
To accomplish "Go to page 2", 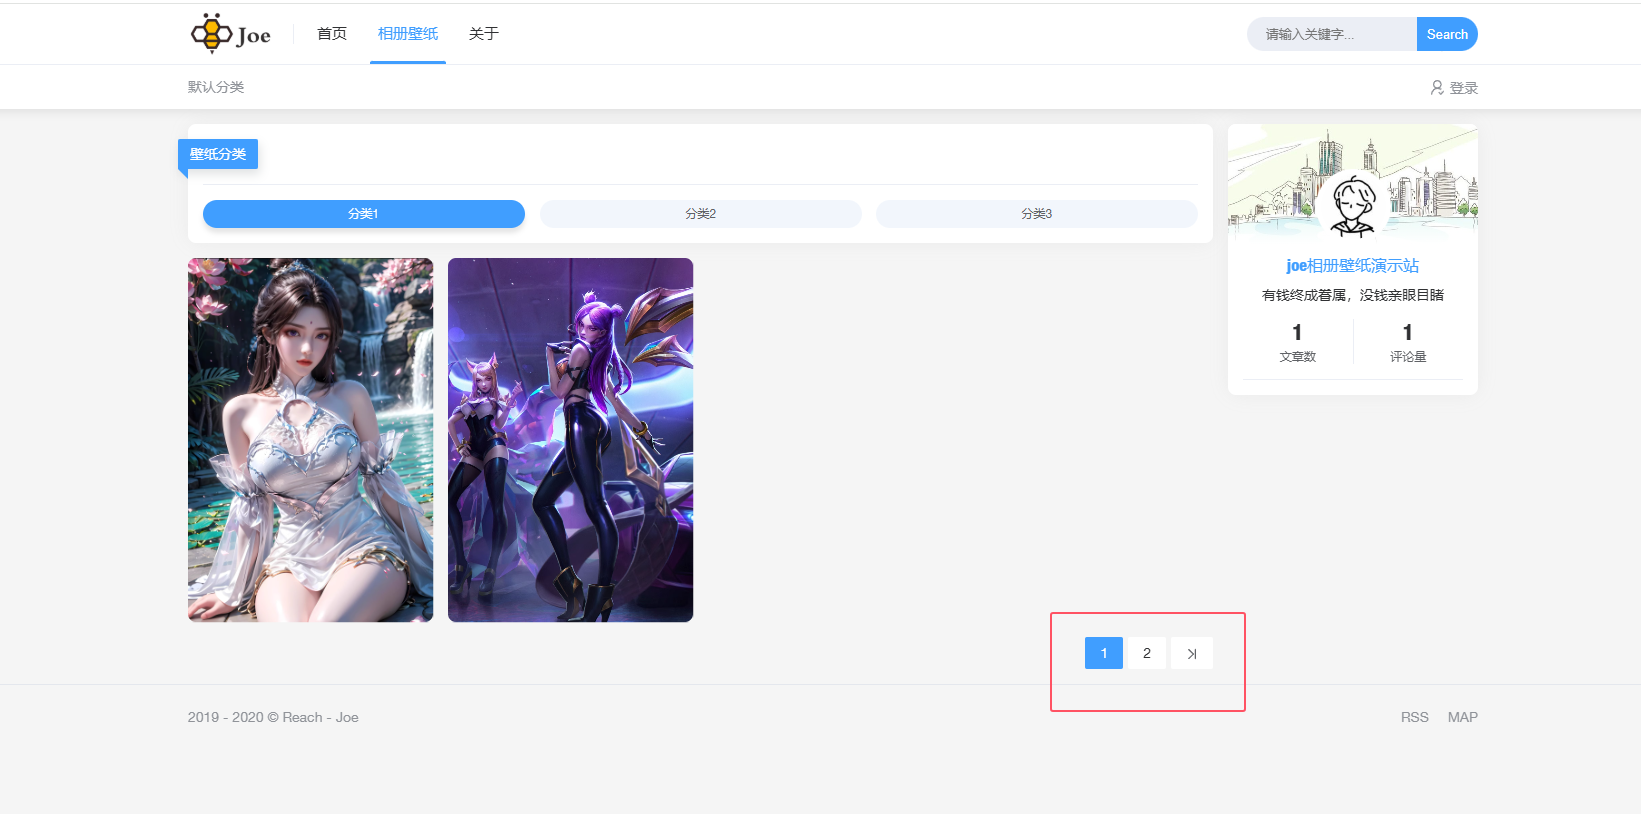I will [1147, 653].
